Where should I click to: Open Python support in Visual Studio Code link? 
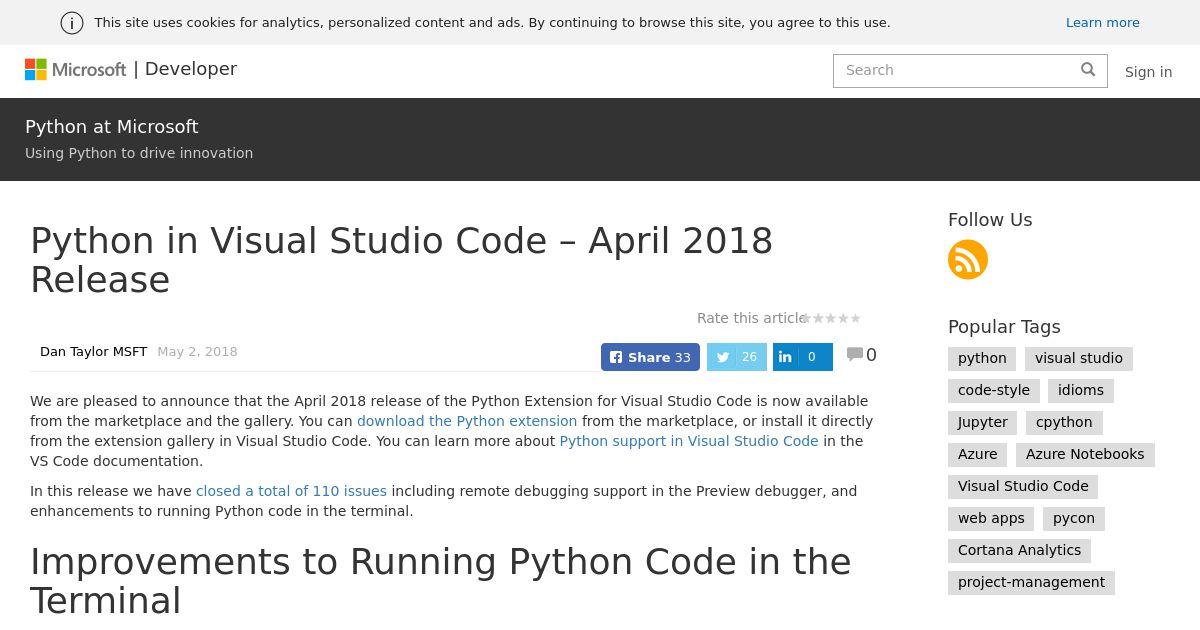[689, 441]
